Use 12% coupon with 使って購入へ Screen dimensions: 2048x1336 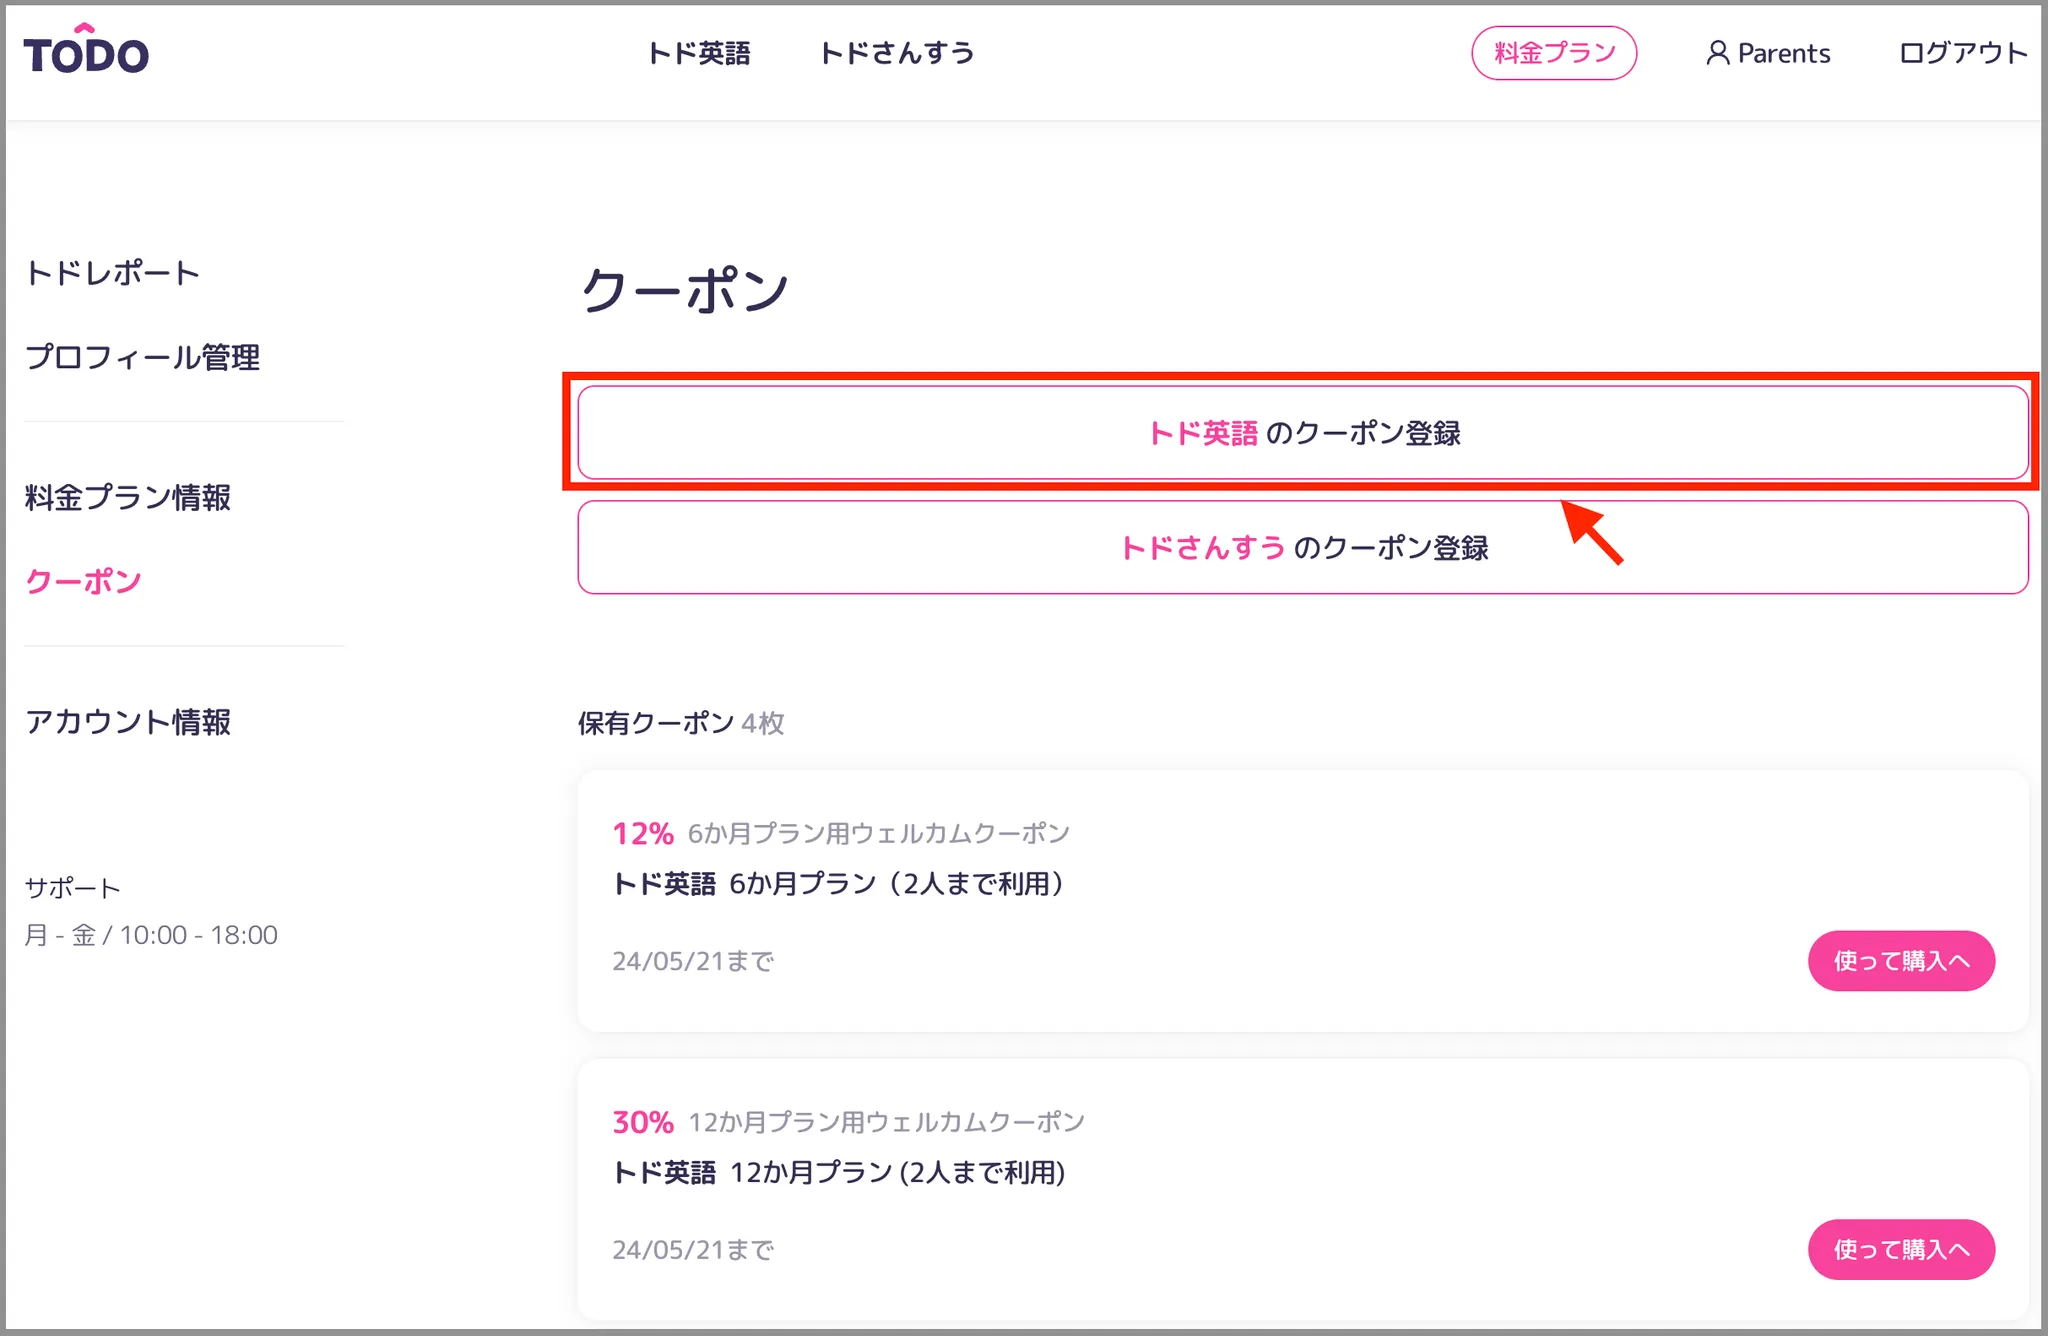pos(1900,961)
